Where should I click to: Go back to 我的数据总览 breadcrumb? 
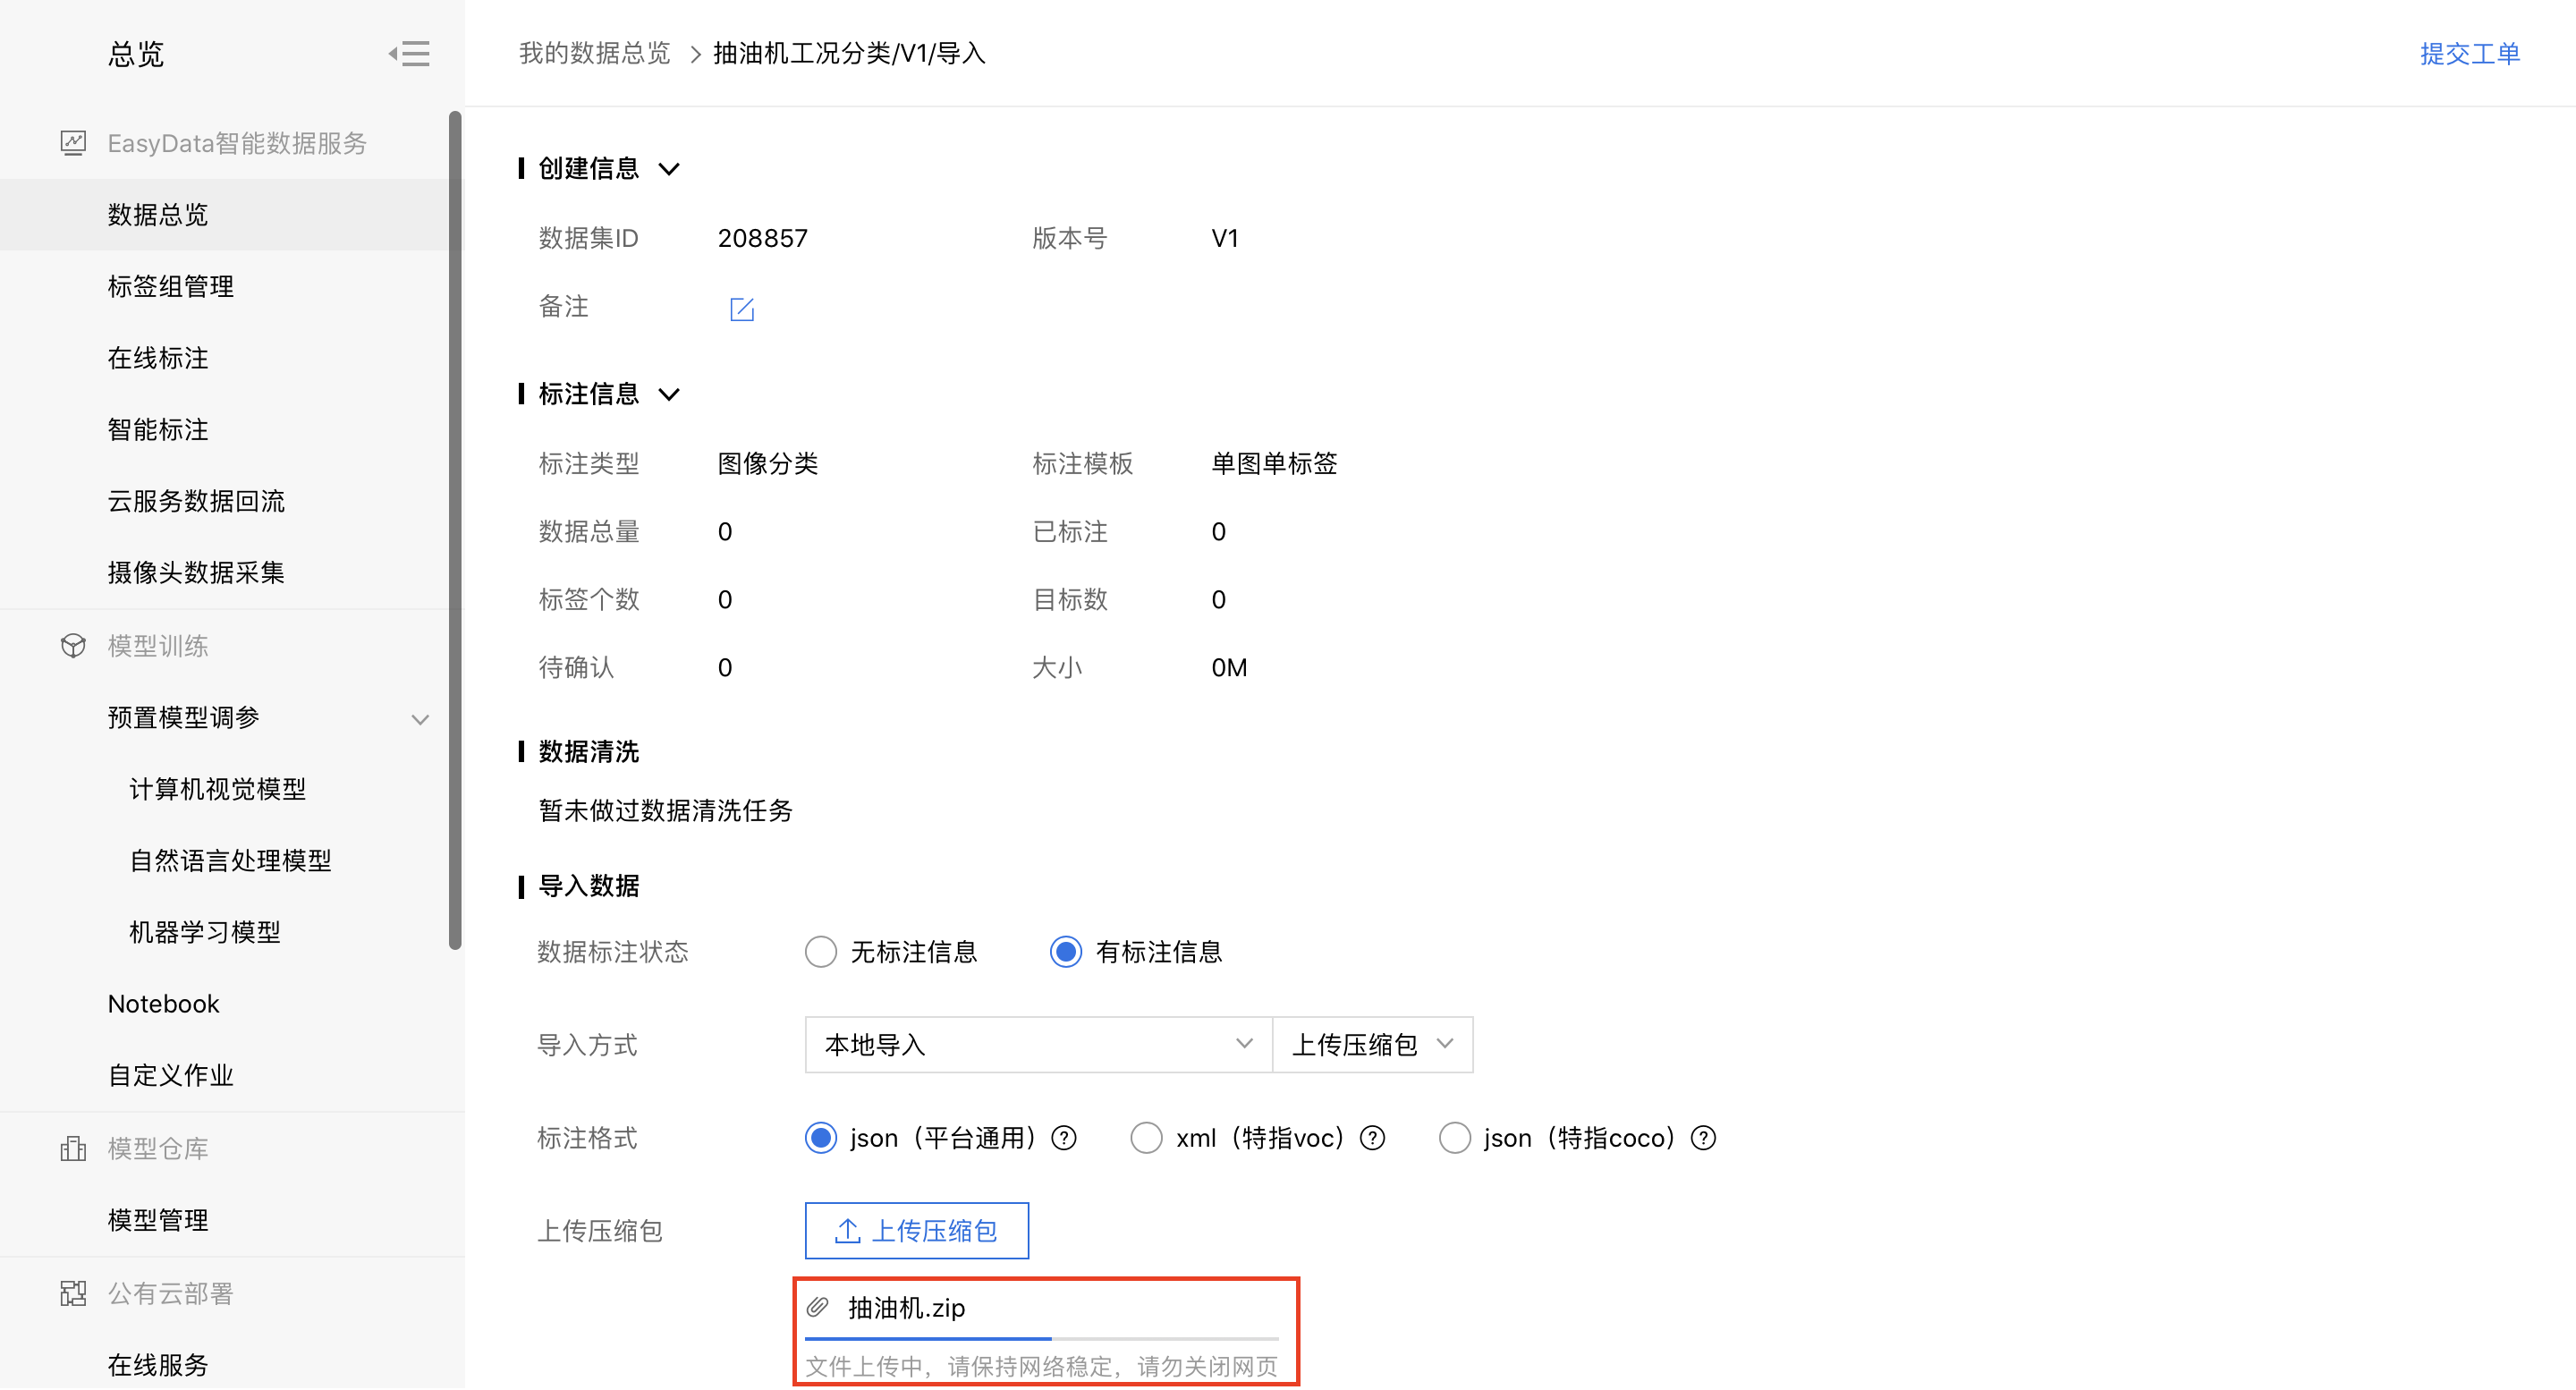click(594, 53)
